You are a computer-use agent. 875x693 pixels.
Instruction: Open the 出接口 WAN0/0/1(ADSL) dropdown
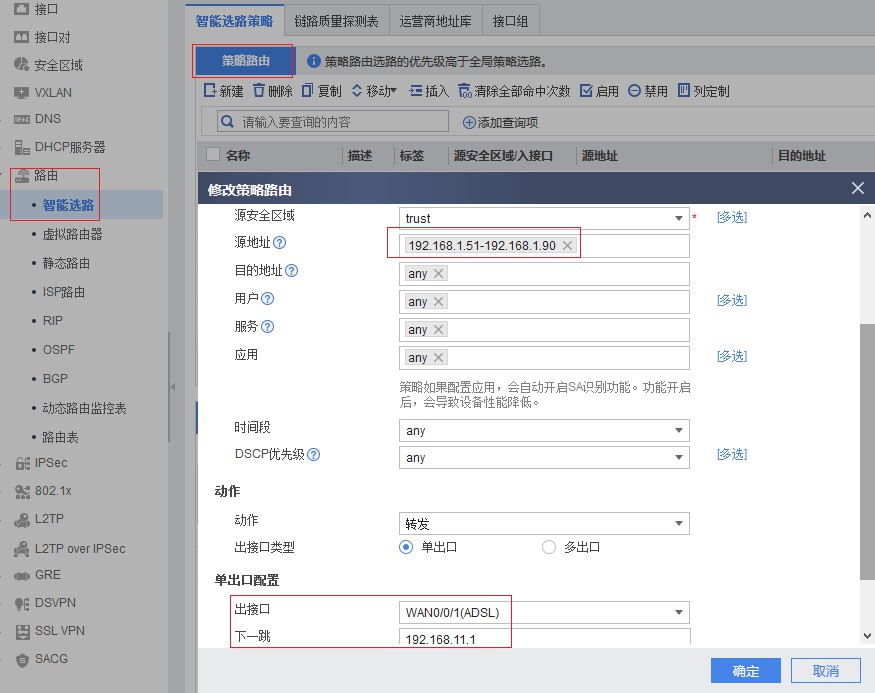544,611
